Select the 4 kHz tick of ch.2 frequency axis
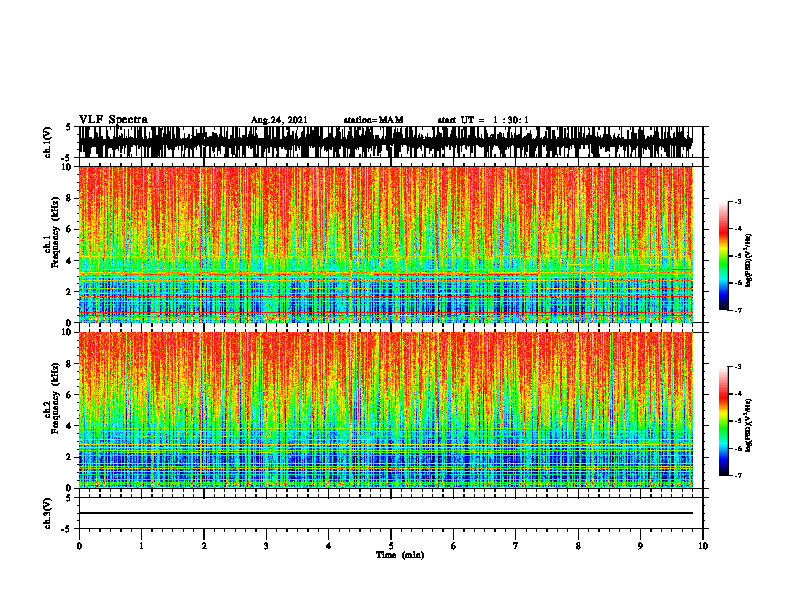The width and height of the screenshot is (792, 612). point(71,426)
